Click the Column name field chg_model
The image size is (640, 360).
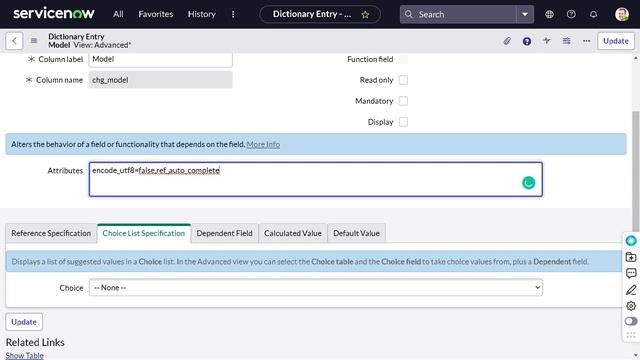[x=161, y=80]
